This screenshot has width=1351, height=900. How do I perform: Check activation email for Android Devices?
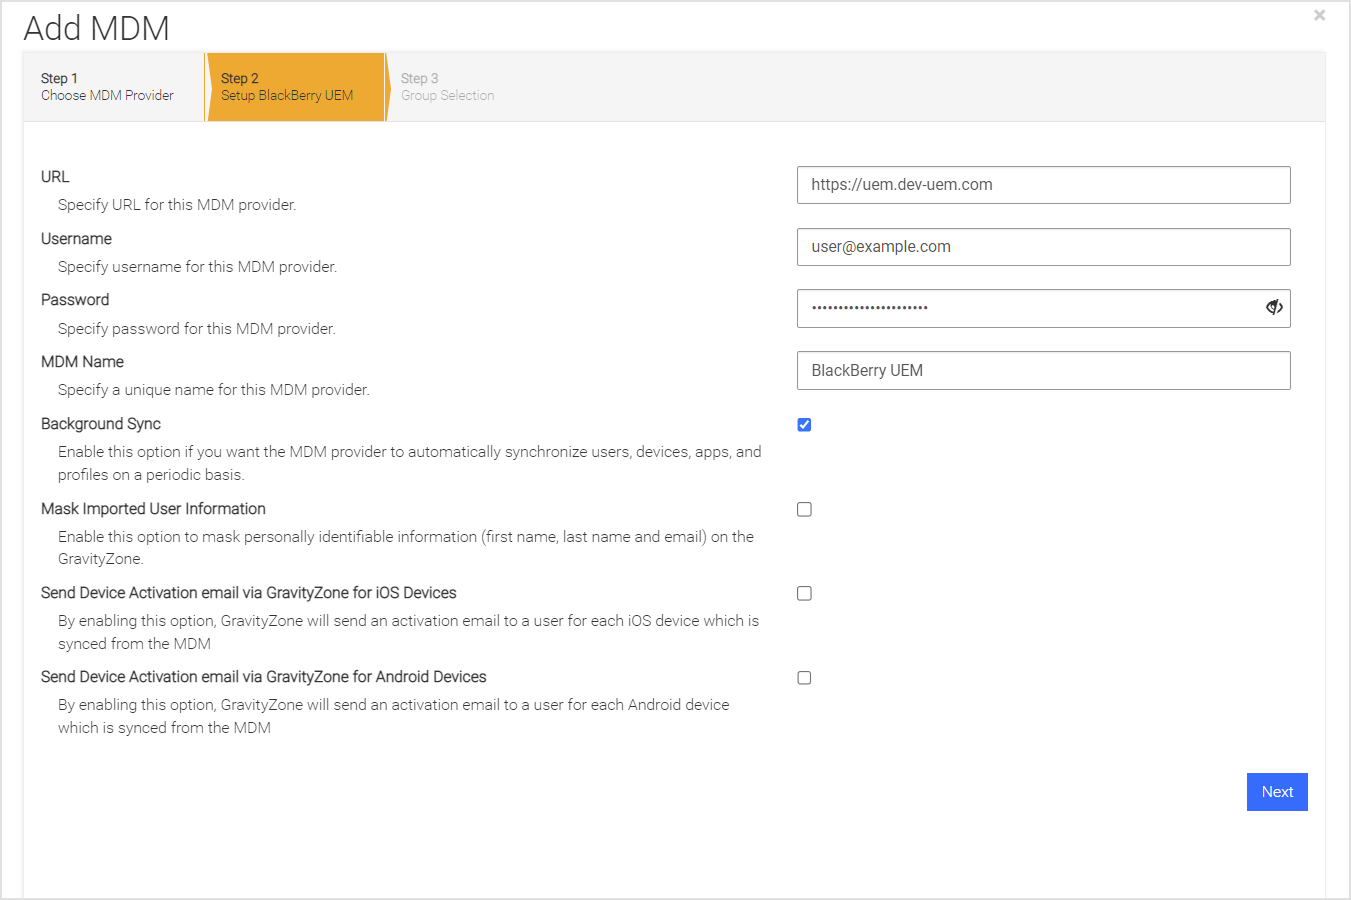pos(804,677)
